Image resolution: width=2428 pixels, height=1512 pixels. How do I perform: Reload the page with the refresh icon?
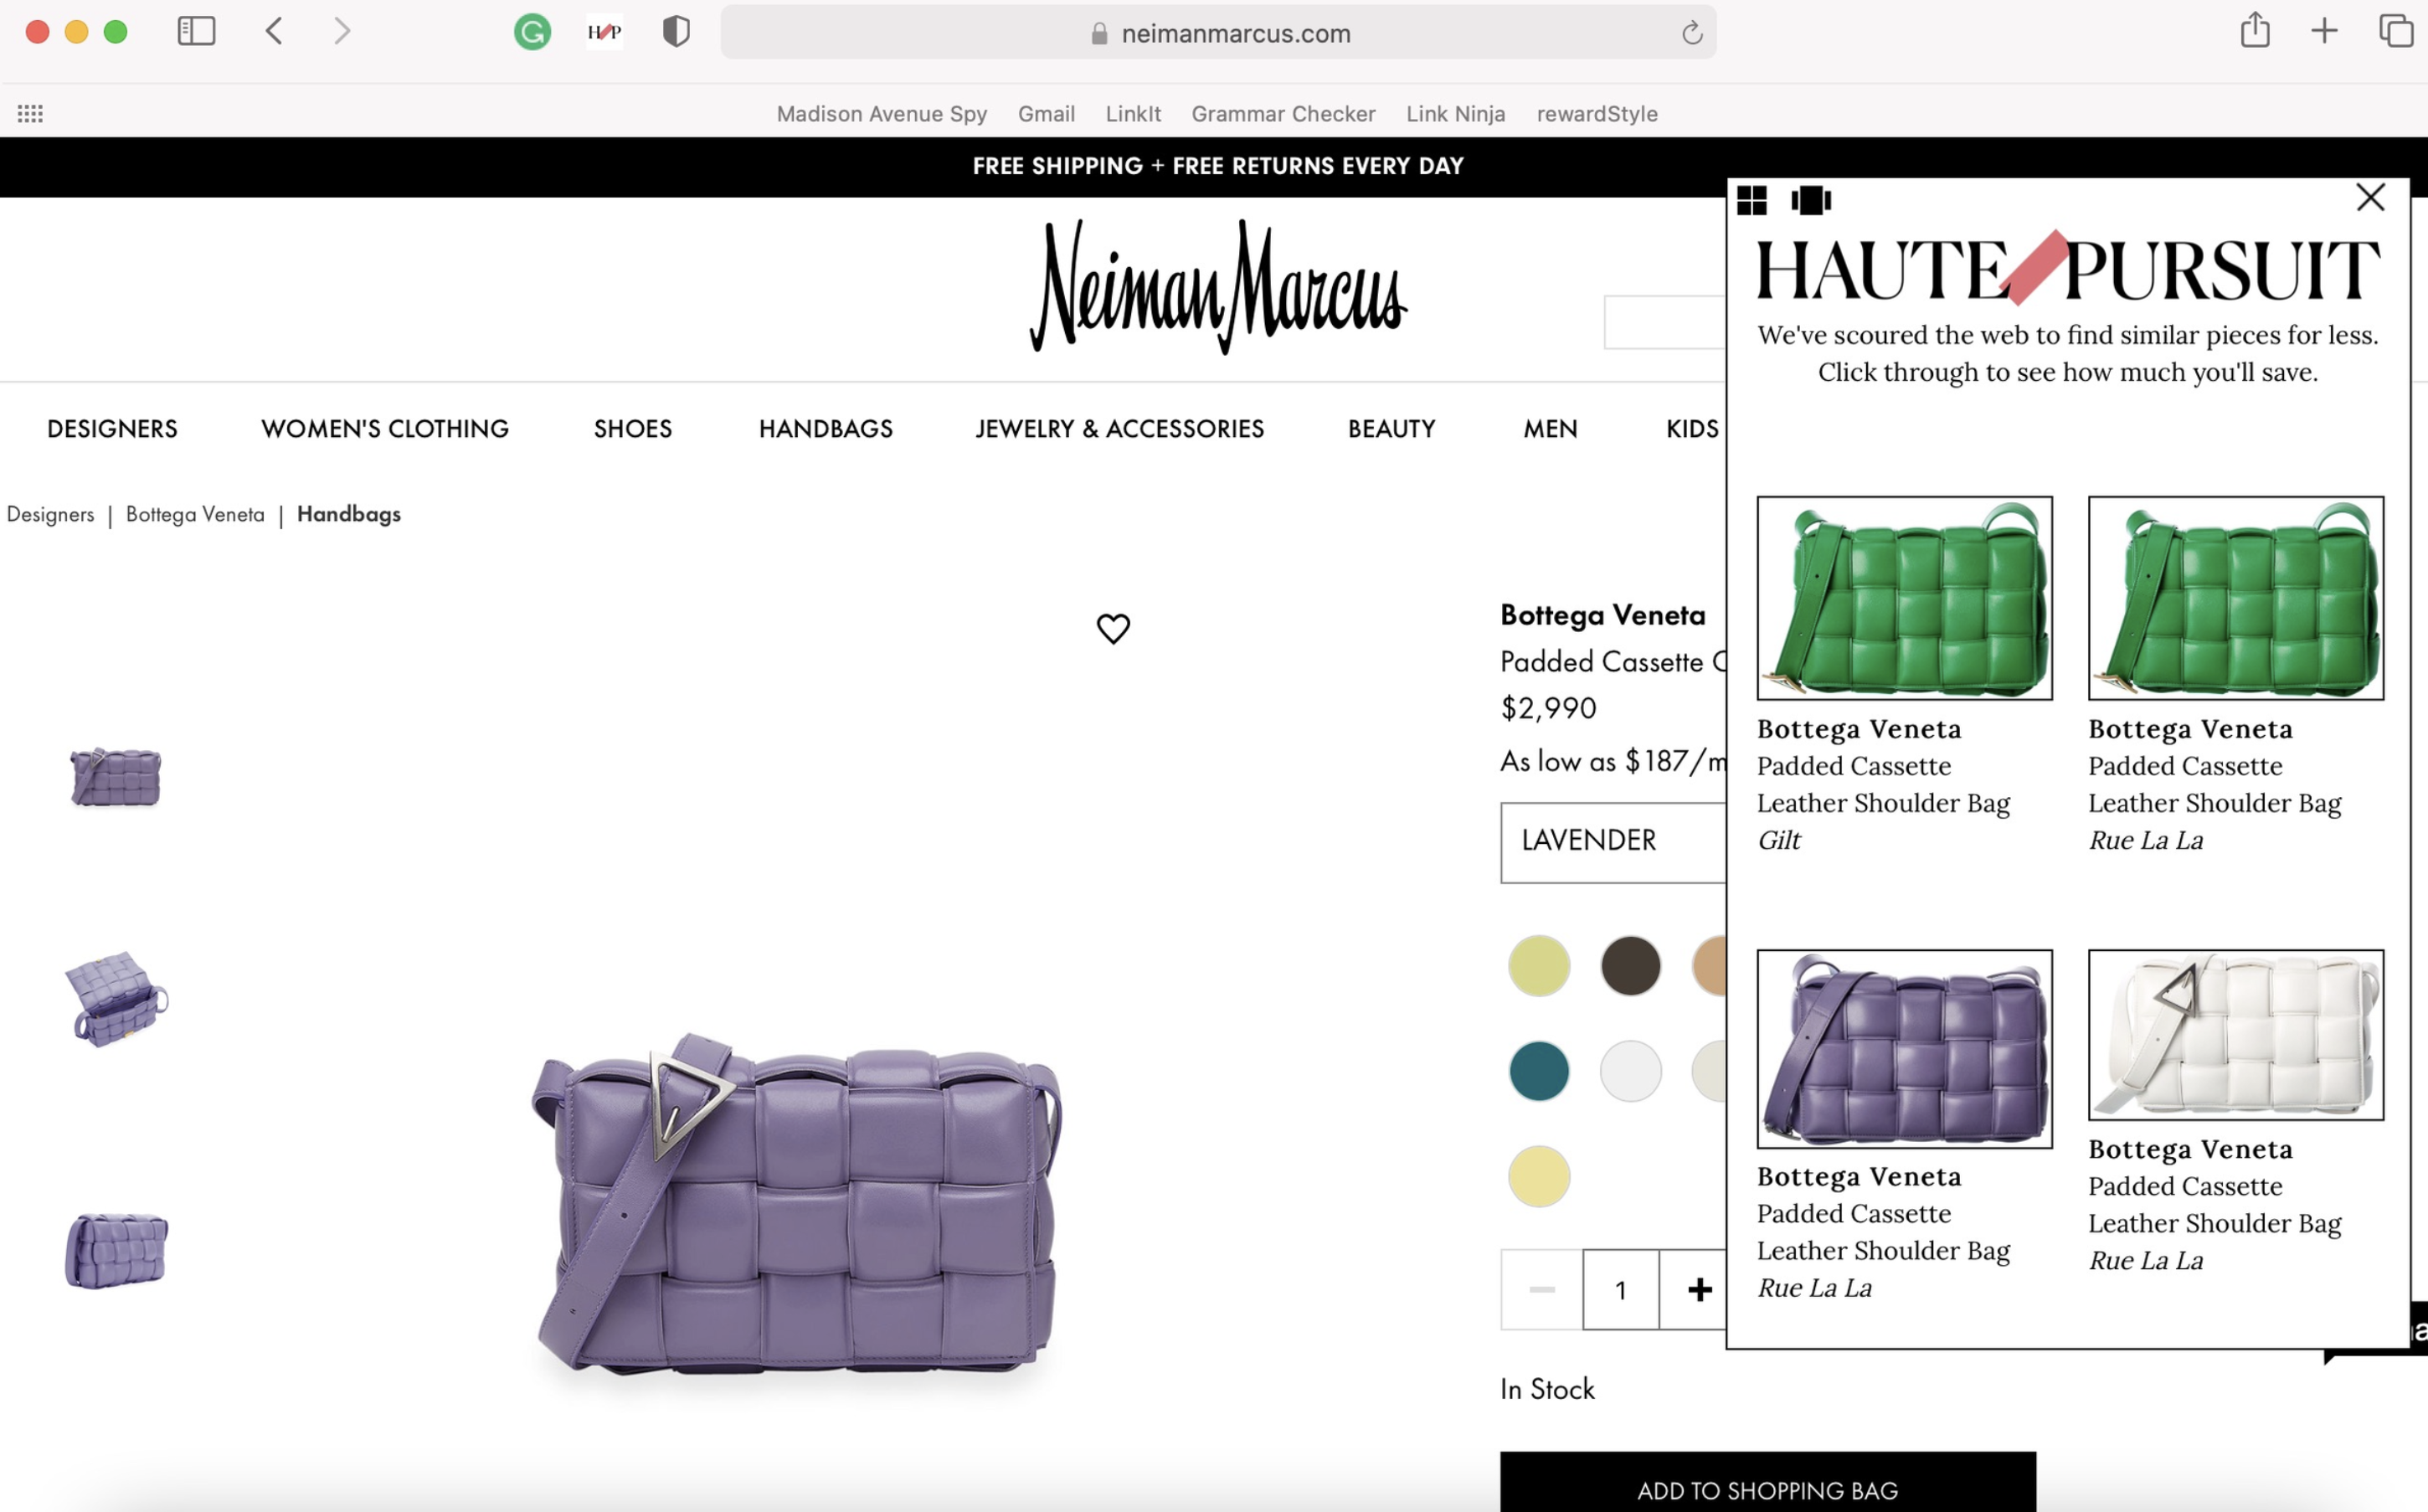pos(1692,33)
